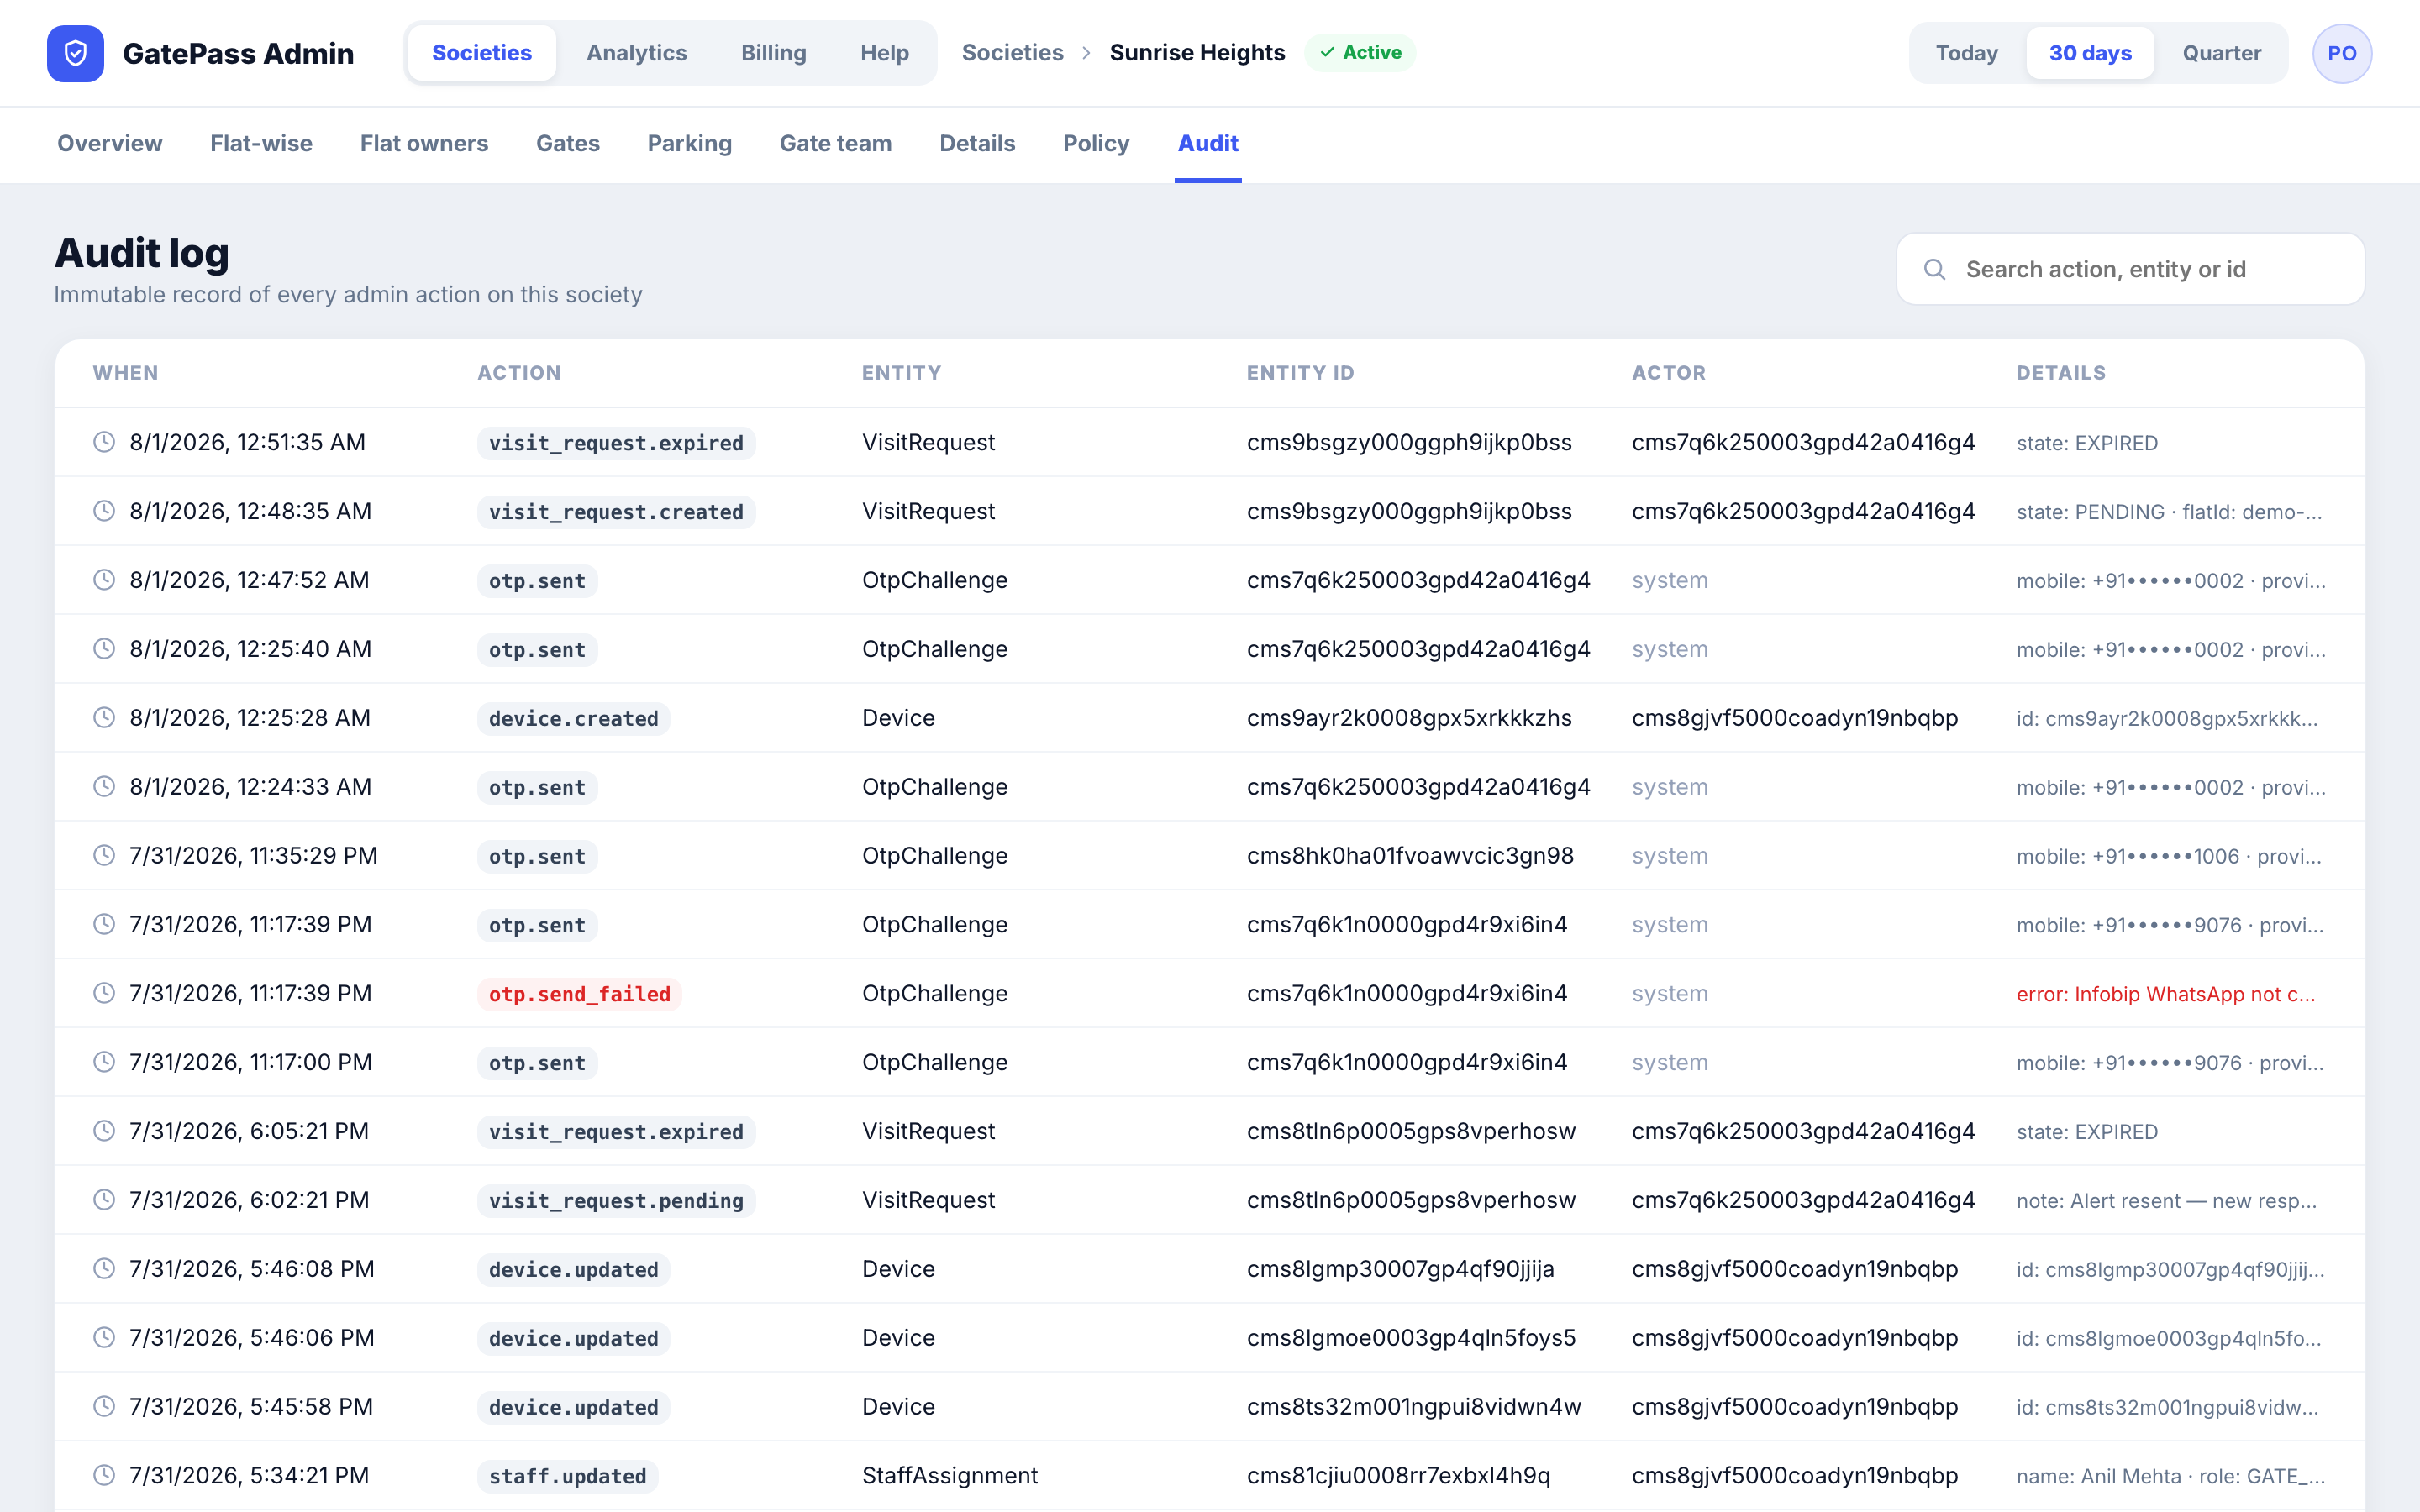Click the DETAILS column header
Screen dimensions: 2420x1512
(x=2061, y=373)
